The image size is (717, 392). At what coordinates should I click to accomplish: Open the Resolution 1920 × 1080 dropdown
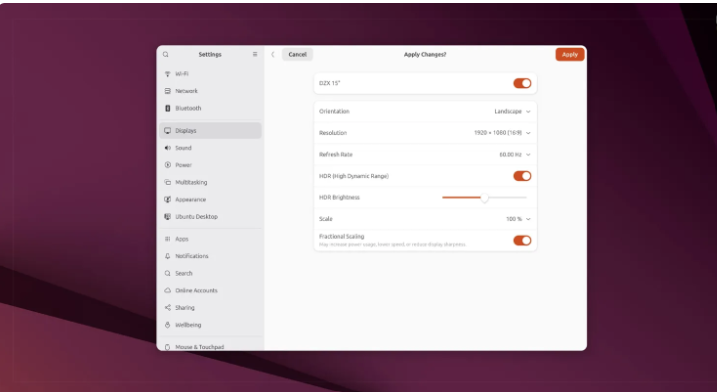502,133
